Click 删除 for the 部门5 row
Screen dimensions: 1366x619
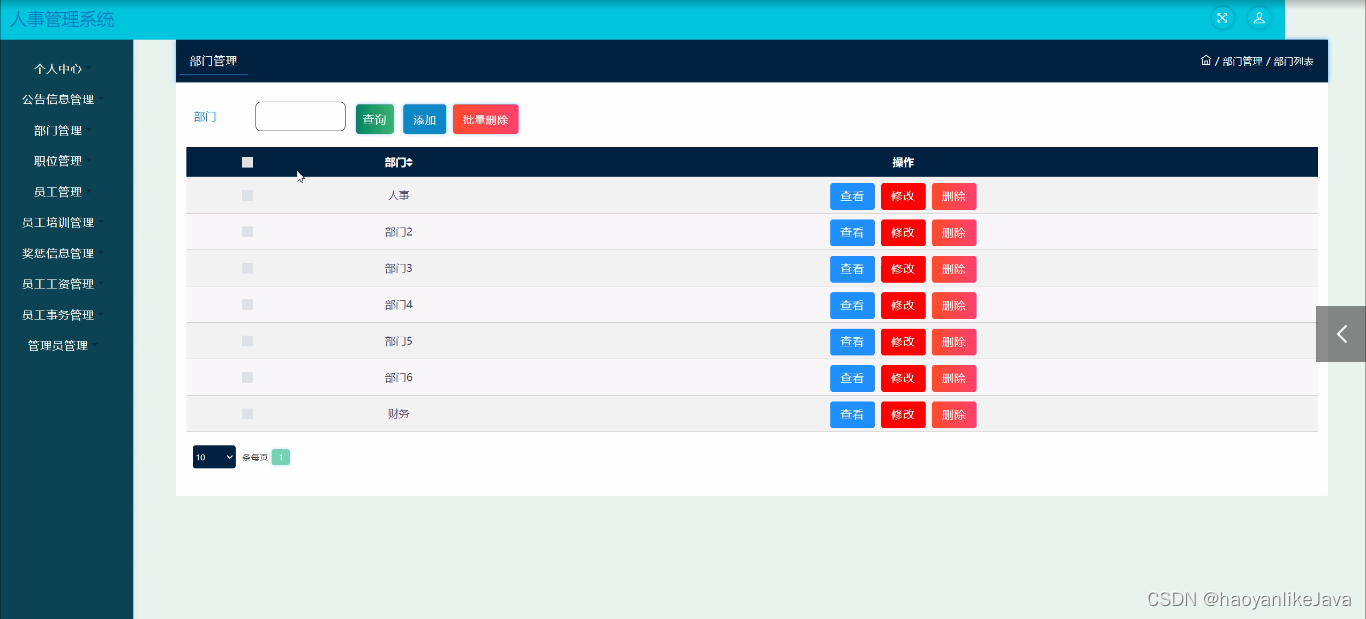point(954,342)
